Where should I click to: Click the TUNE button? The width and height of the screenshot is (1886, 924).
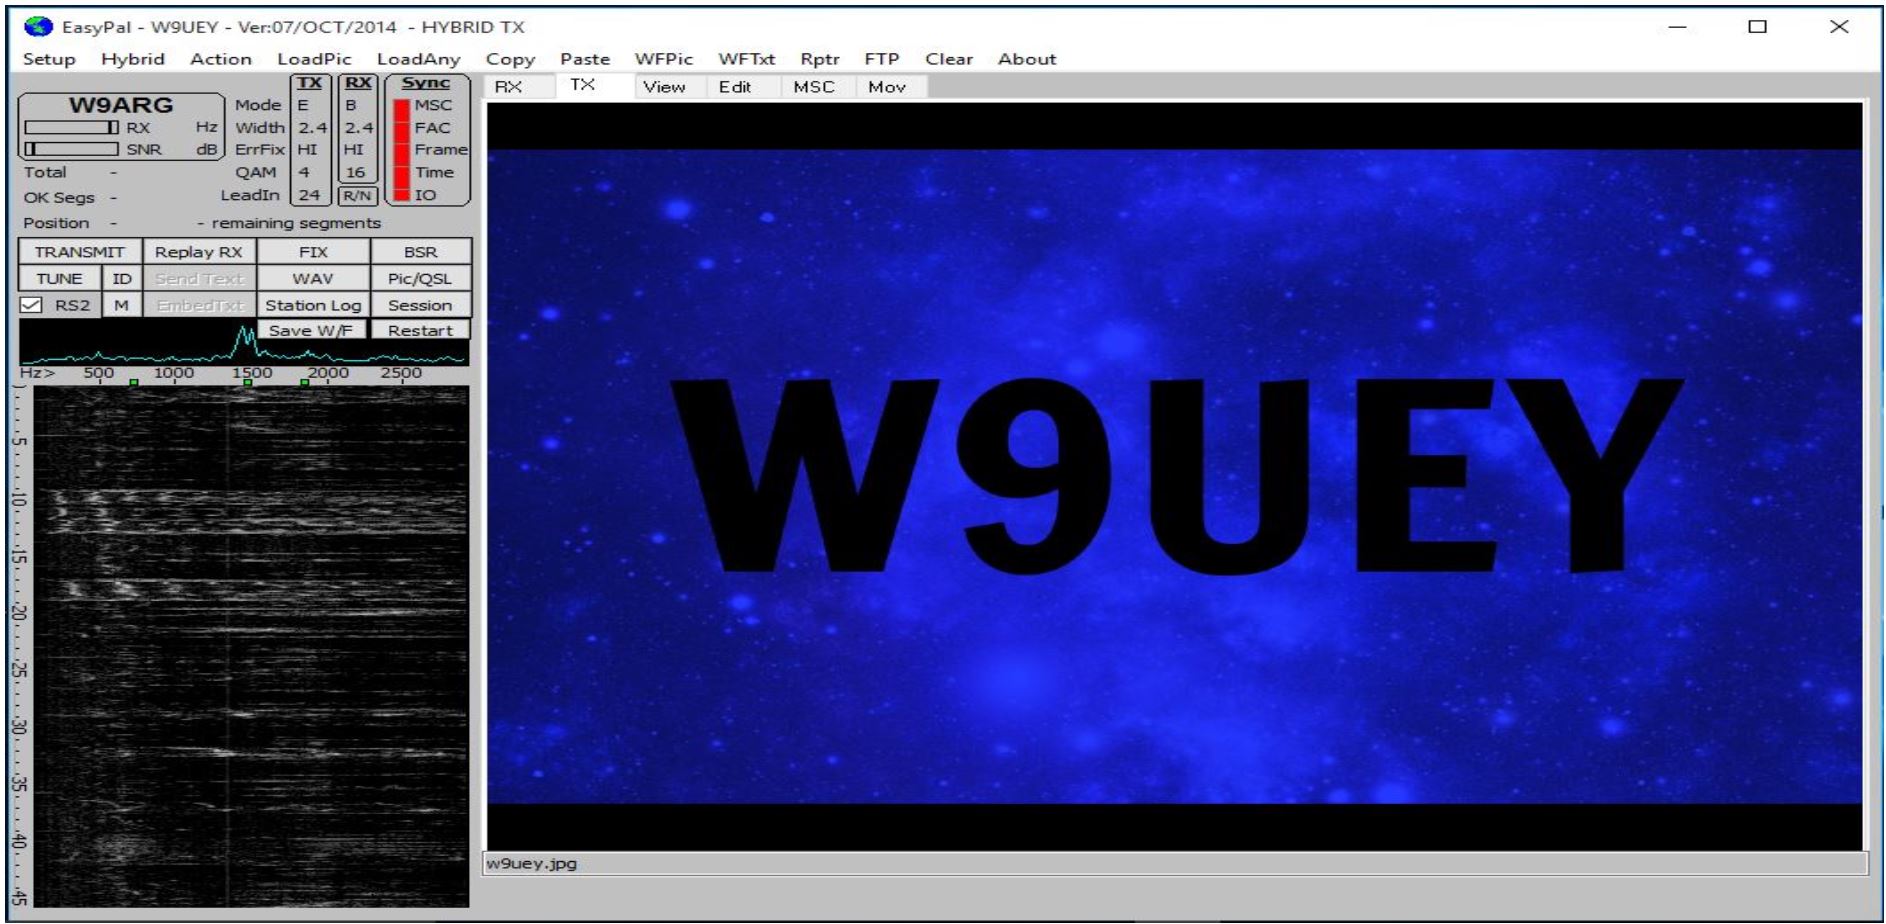[60, 278]
